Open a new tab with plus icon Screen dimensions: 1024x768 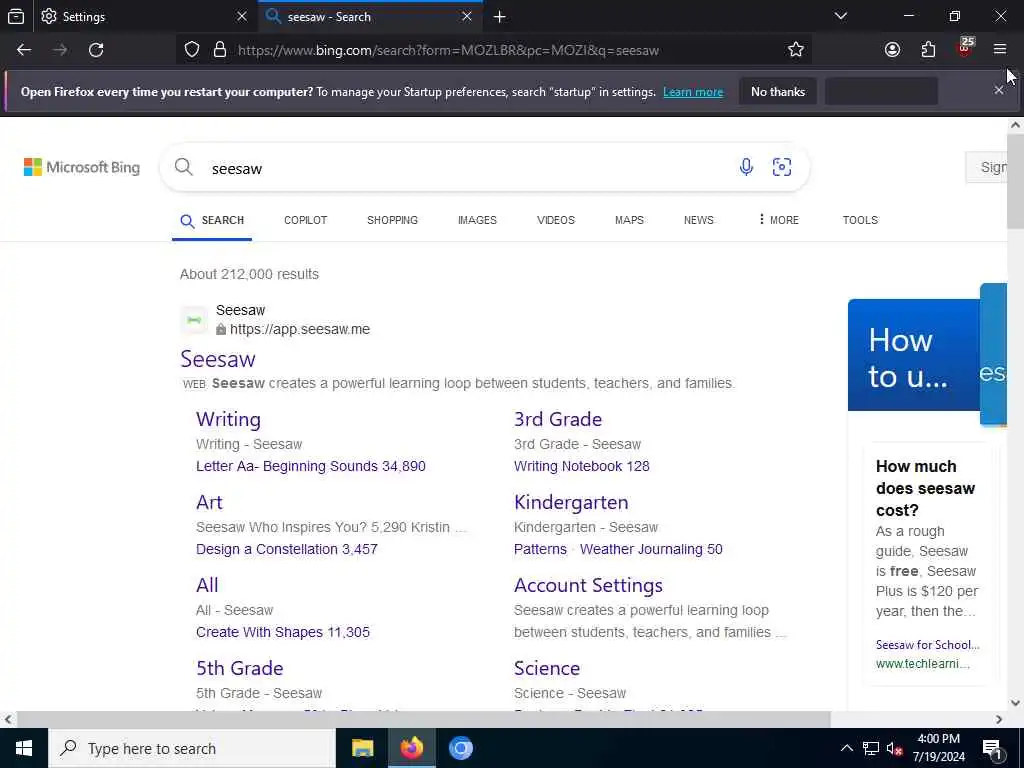click(x=500, y=17)
